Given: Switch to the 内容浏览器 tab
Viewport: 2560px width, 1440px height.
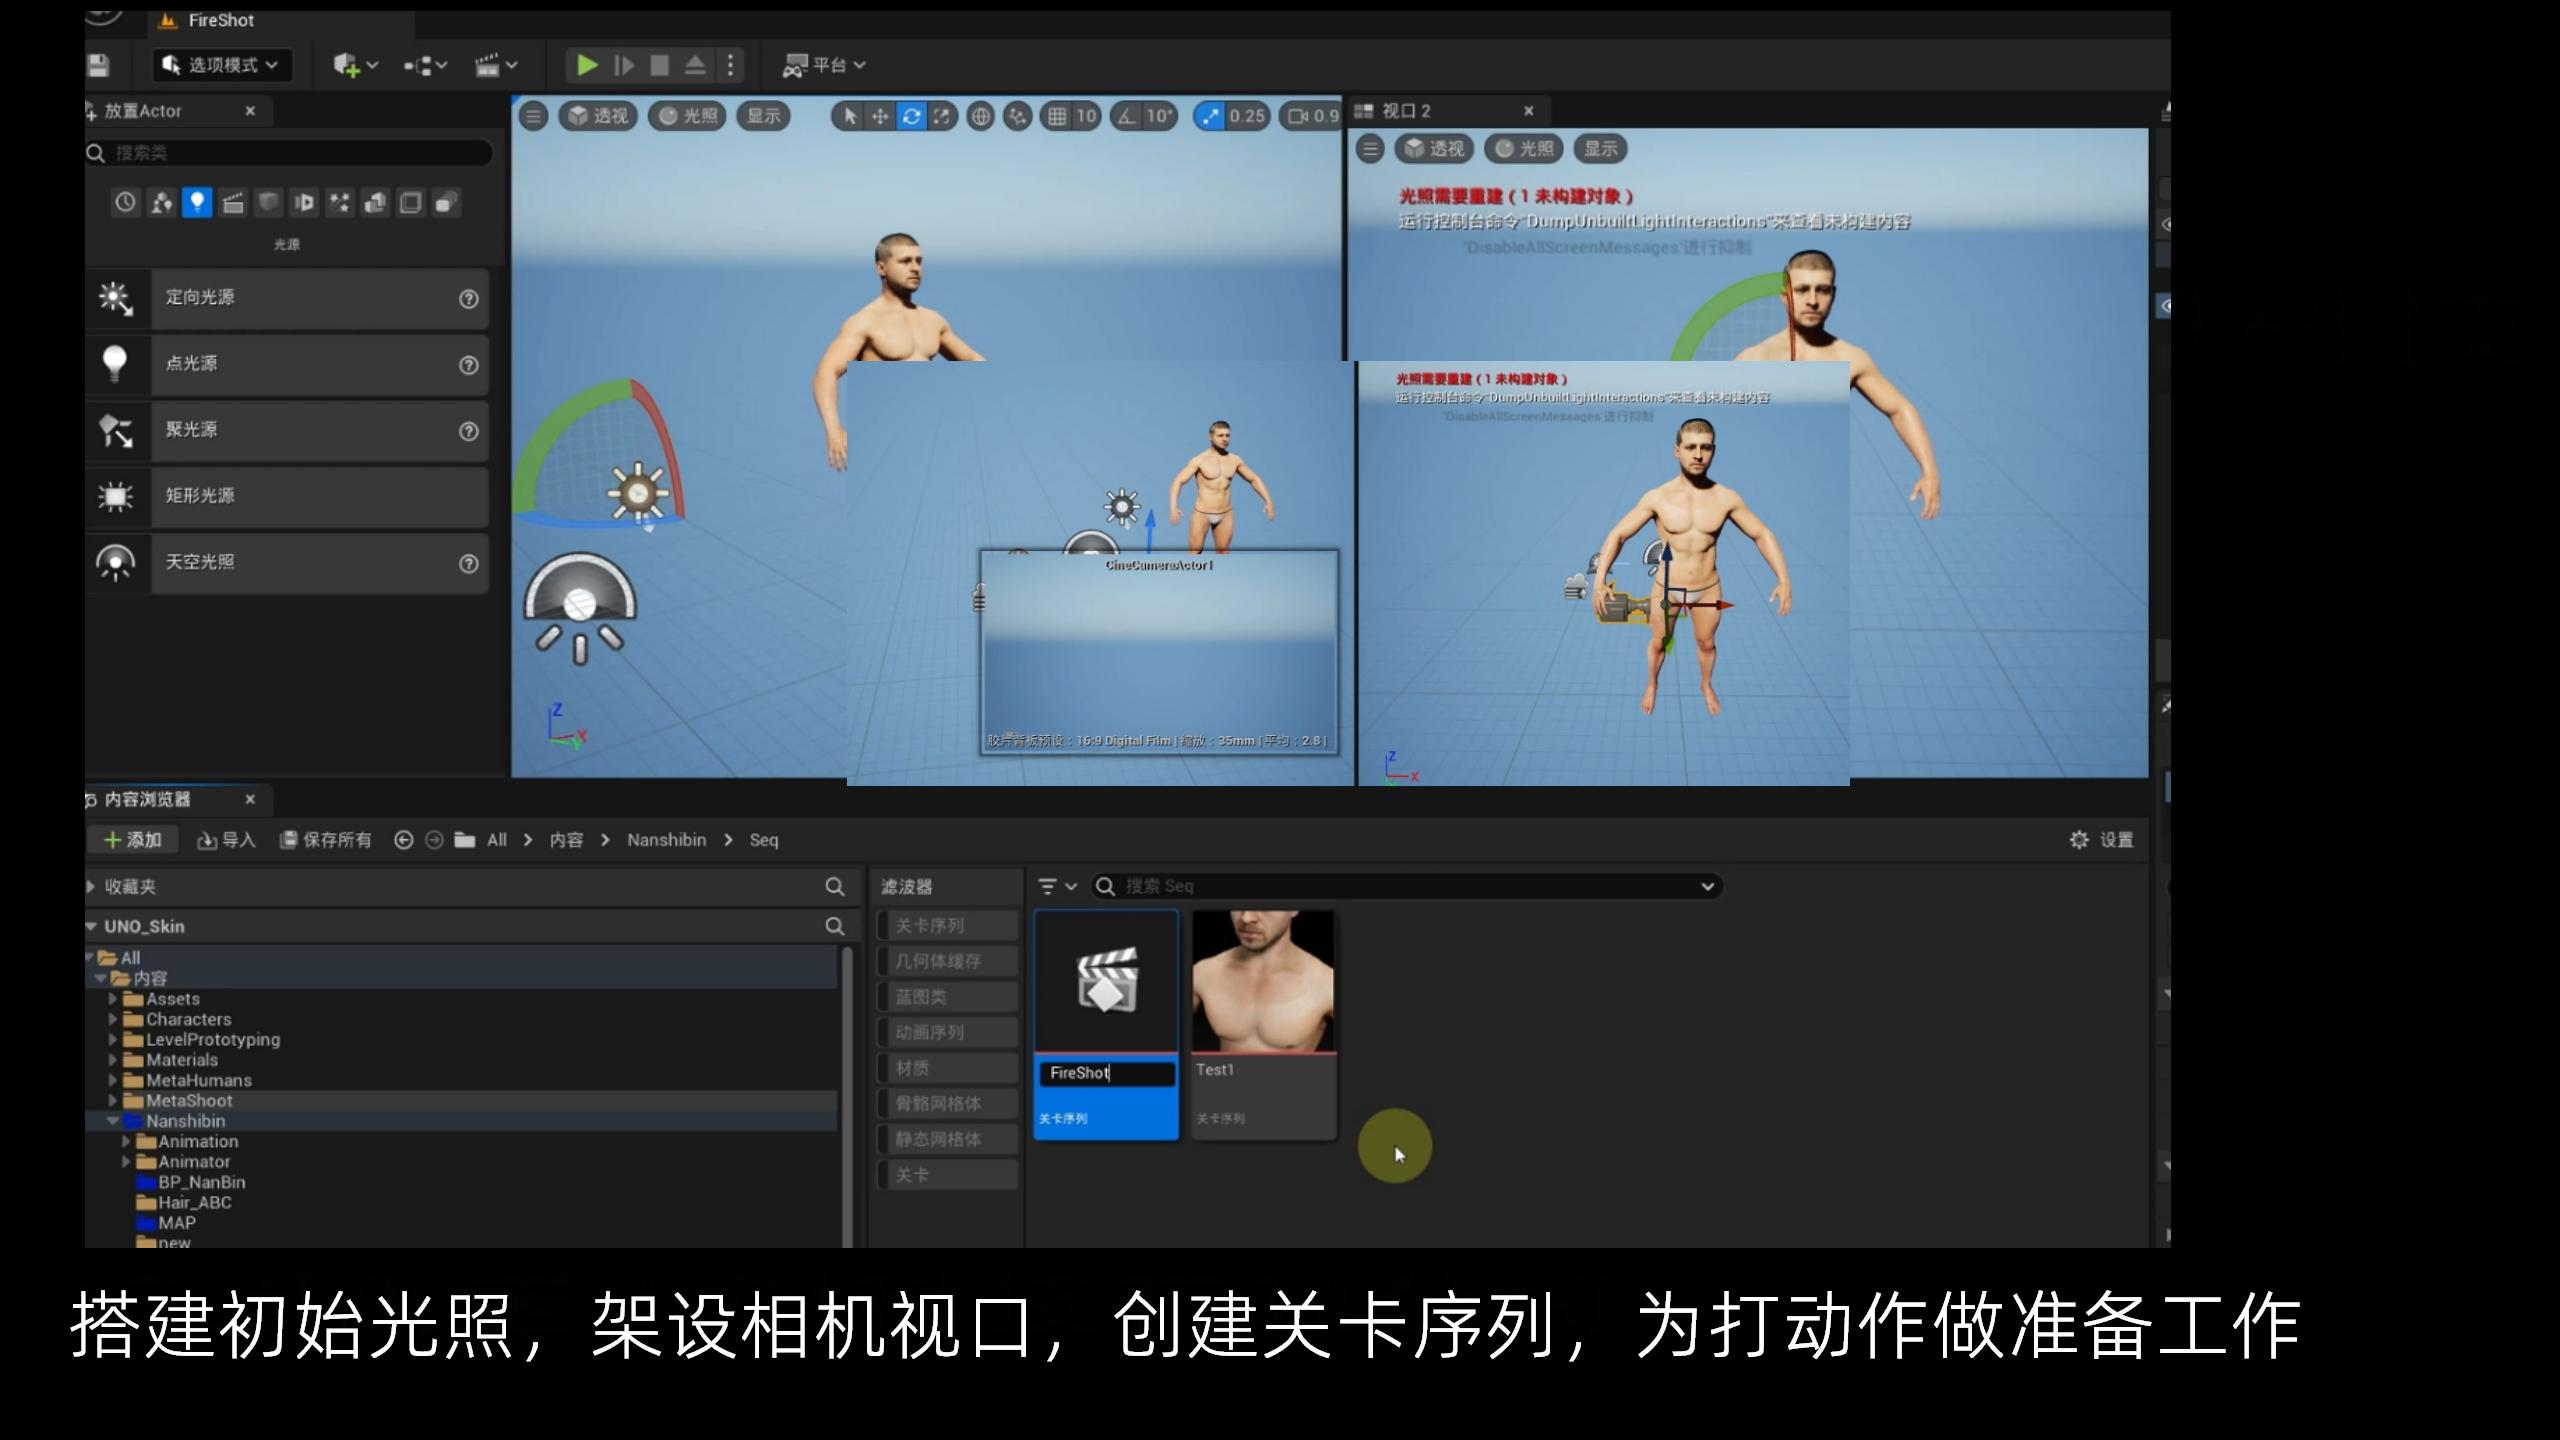Looking at the screenshot, I should [146, 799].
